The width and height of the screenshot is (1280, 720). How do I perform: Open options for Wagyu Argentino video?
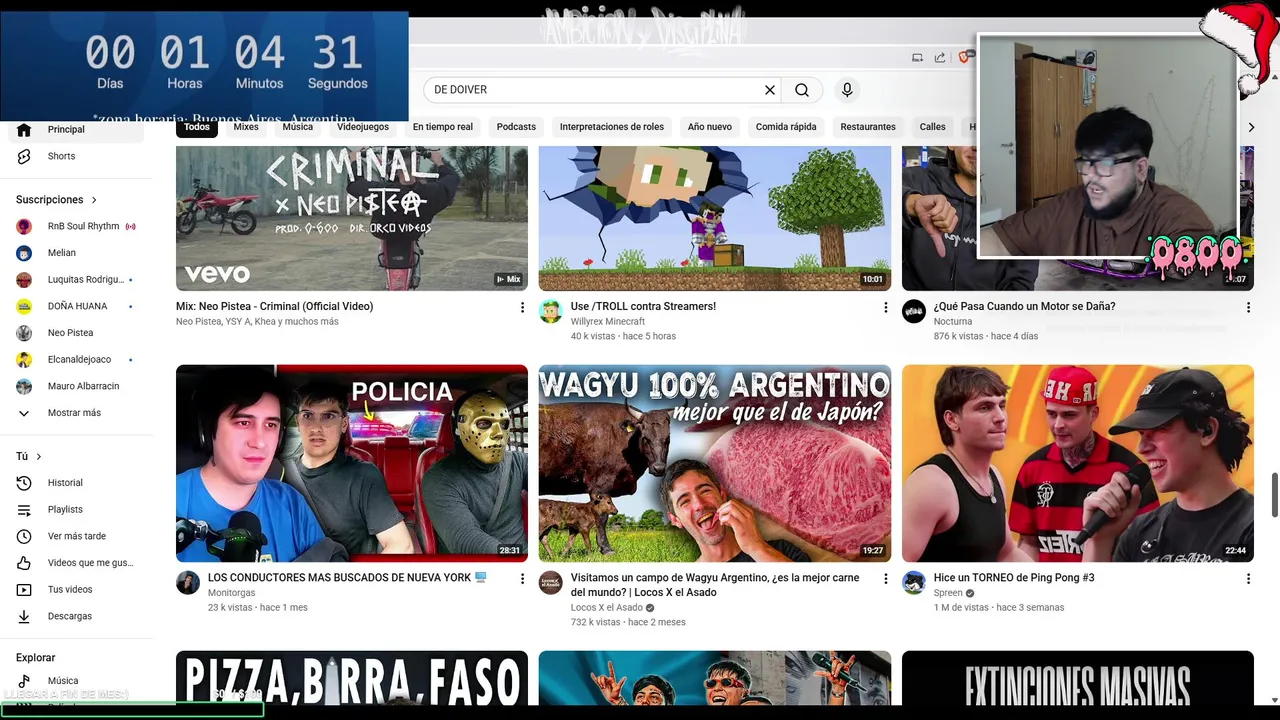coord(885,579)
